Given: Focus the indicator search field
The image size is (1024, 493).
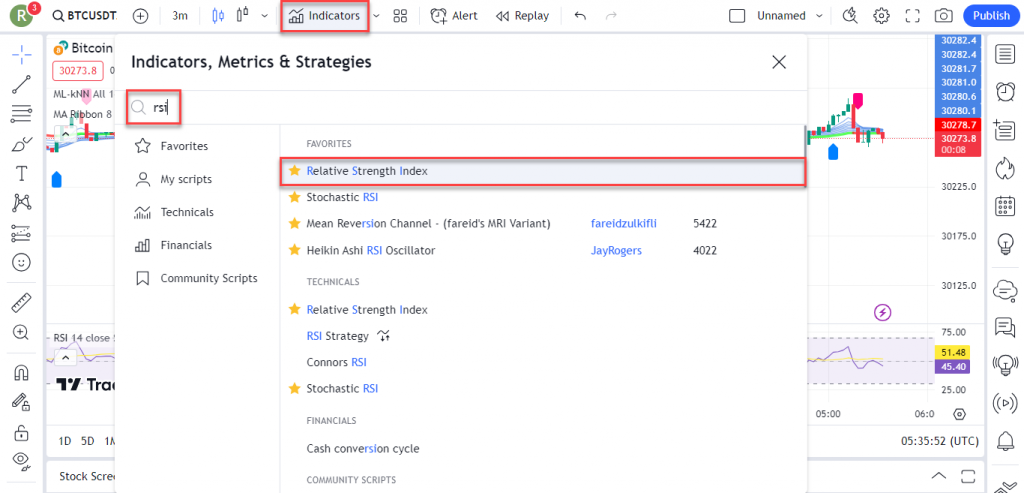Looking at the screenshot, I should point(460,108).
